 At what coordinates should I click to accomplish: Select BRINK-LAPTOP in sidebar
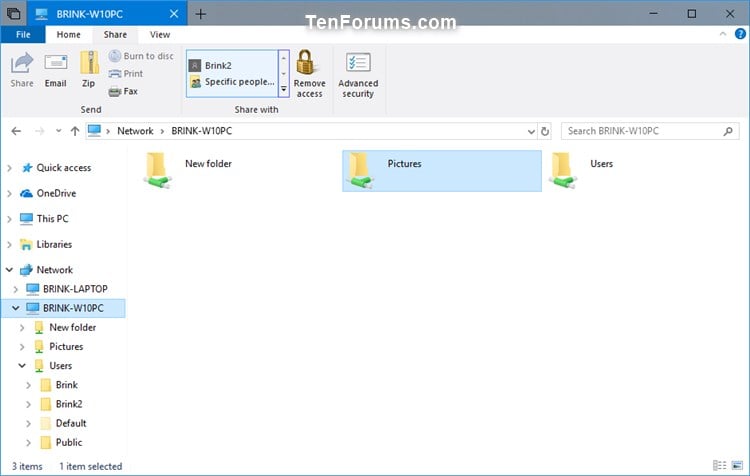click(75, 289)
